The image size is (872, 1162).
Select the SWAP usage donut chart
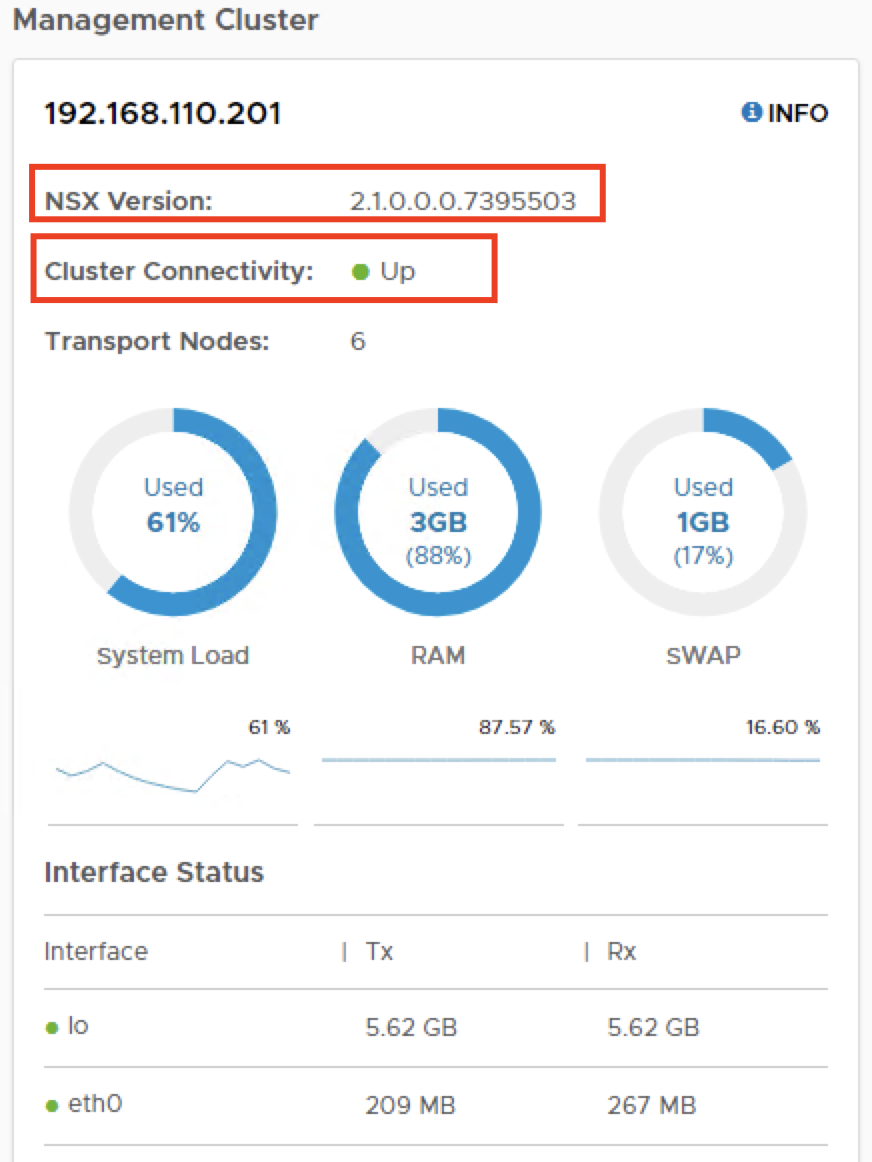click(x=703, y=511)
